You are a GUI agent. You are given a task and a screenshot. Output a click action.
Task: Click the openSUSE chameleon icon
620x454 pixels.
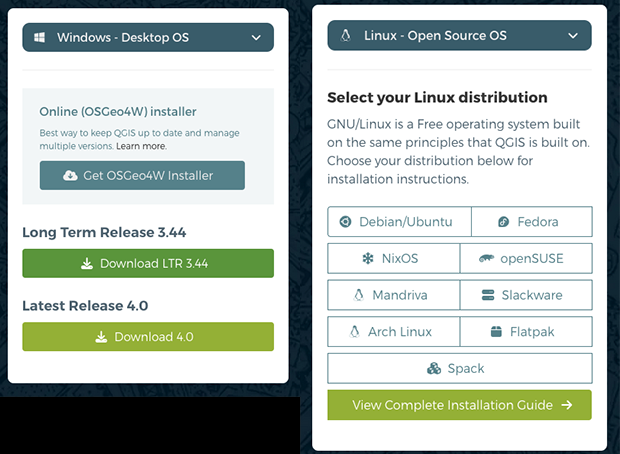pos(488,259)
